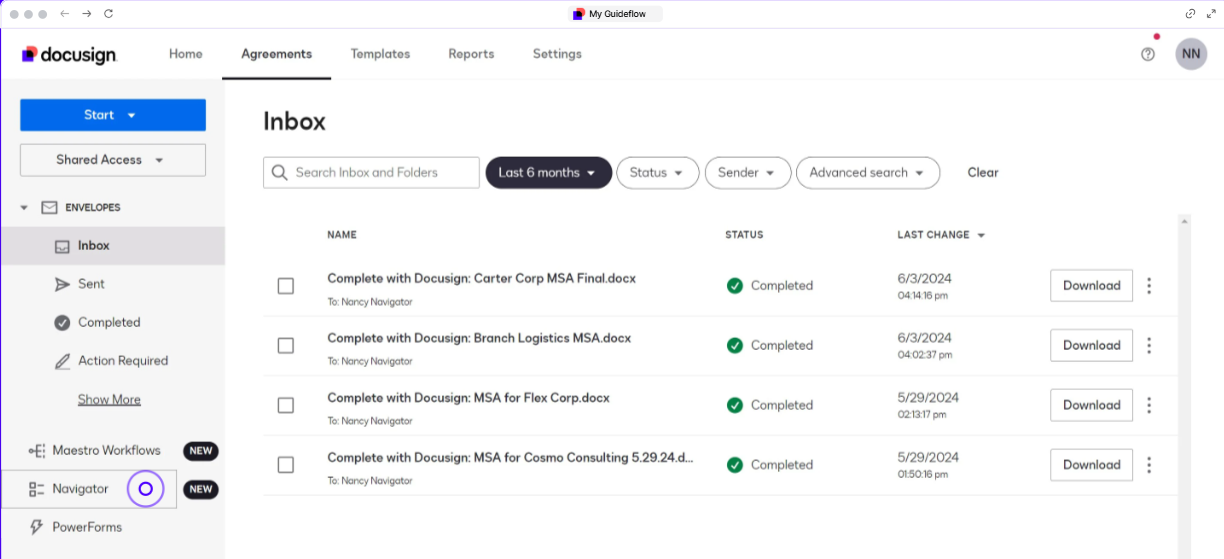Open the Status filter dropdown
Image resolution: width=1224 pixels, height=559 pixels.
tap(657, 173)
